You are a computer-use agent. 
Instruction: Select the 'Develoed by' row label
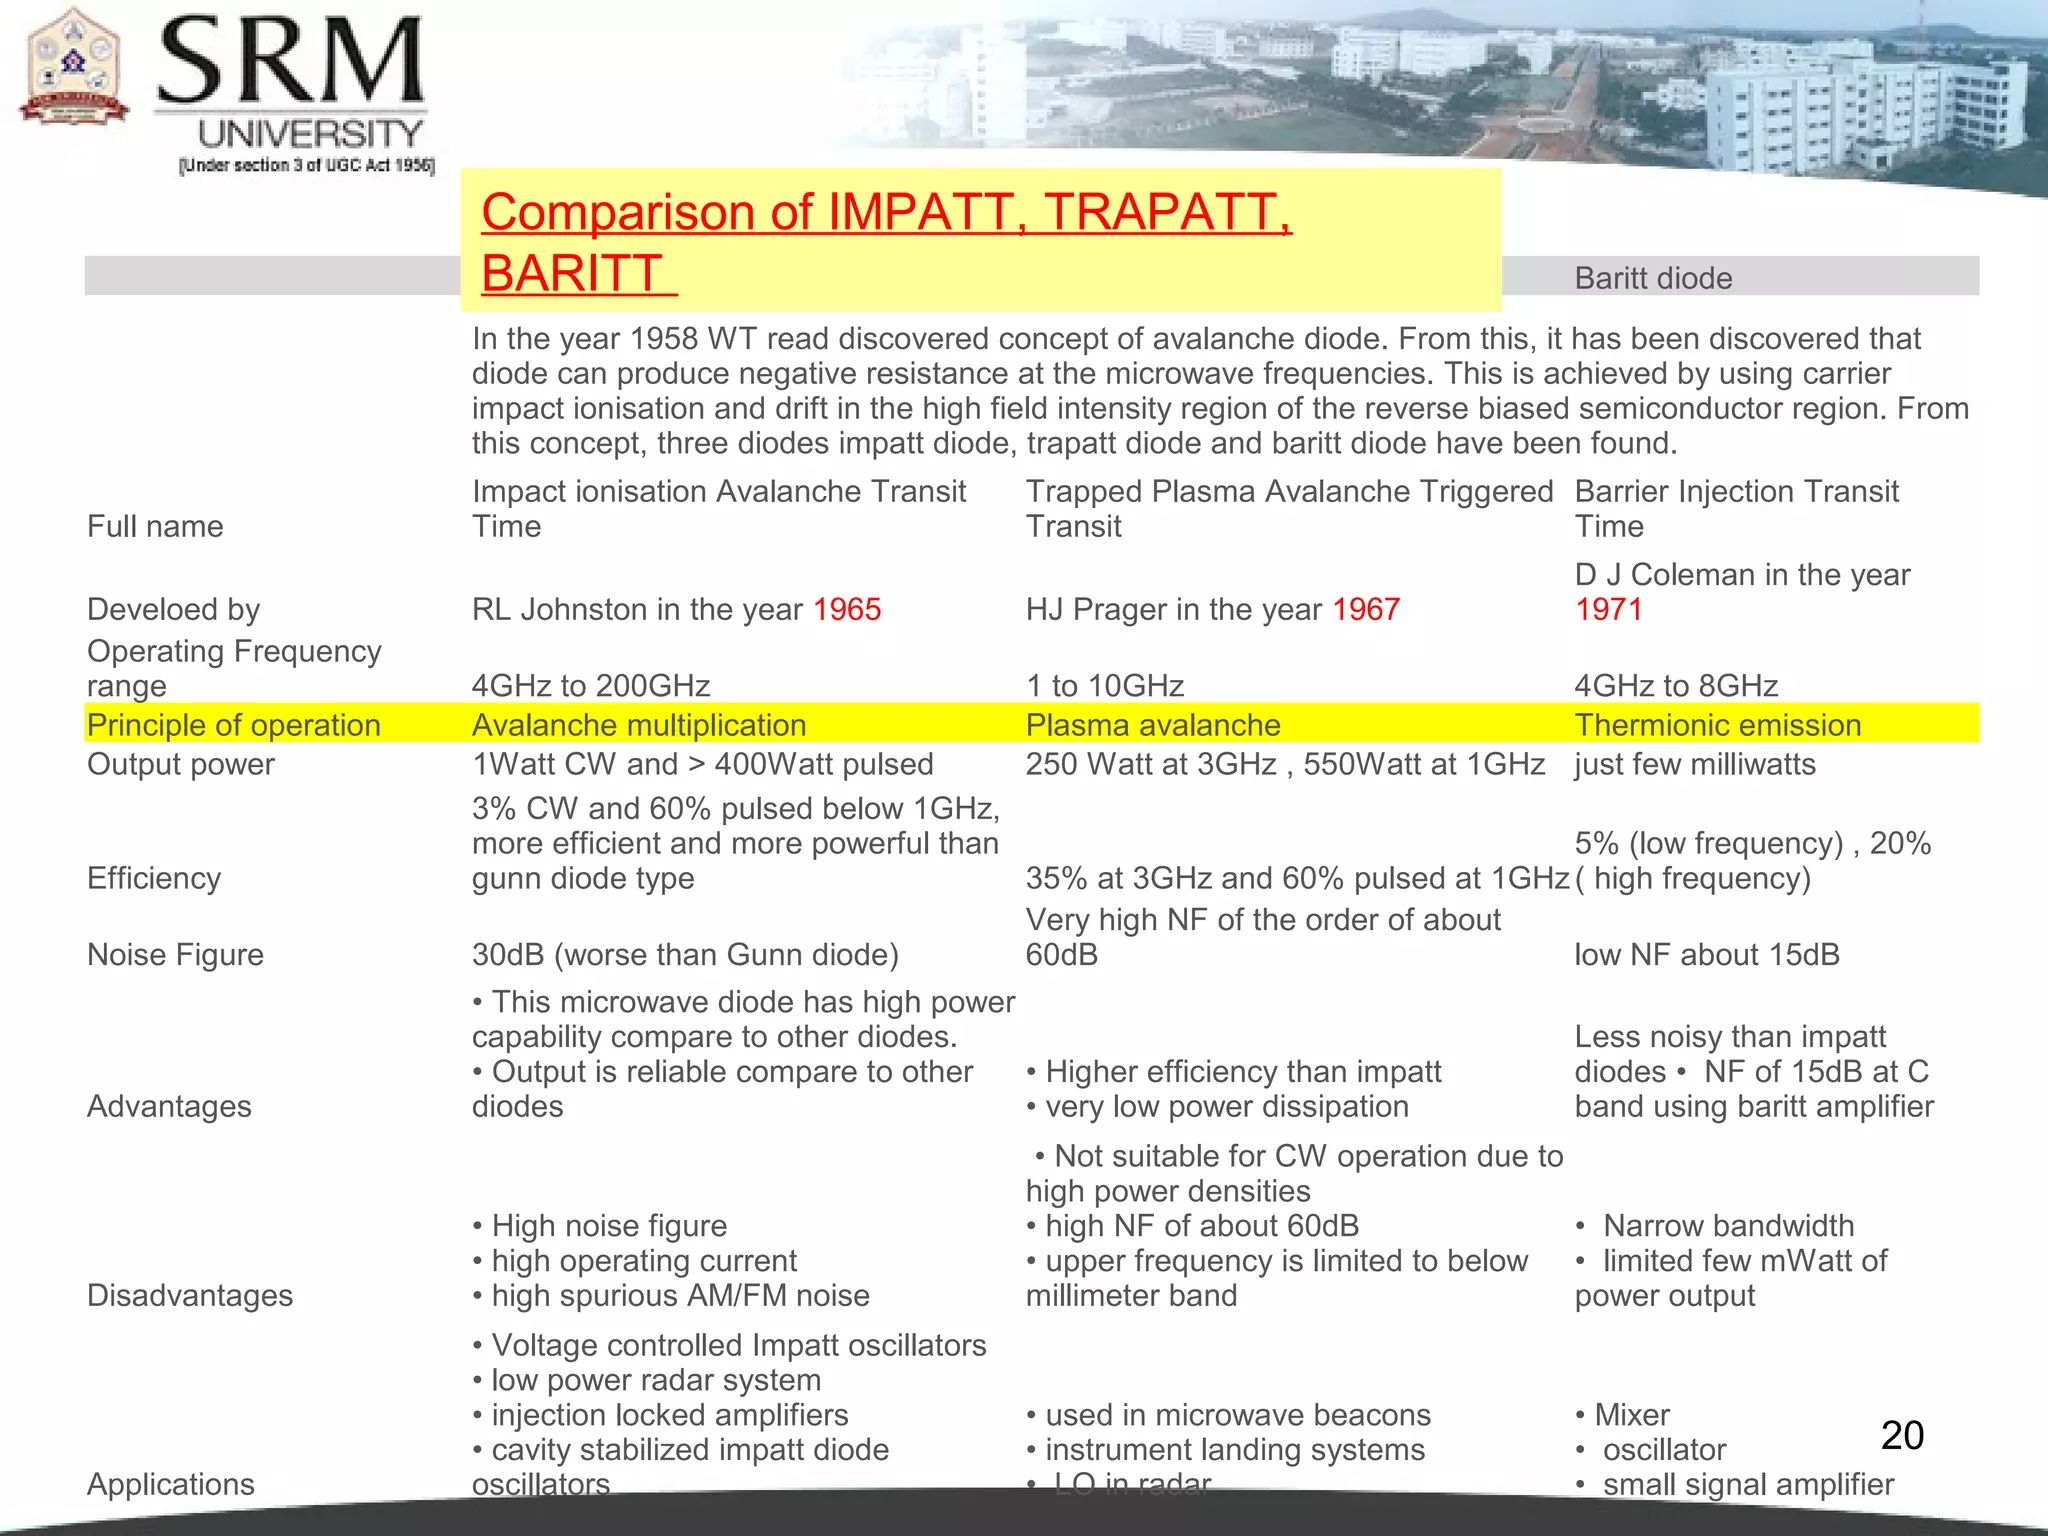[174, 609]
